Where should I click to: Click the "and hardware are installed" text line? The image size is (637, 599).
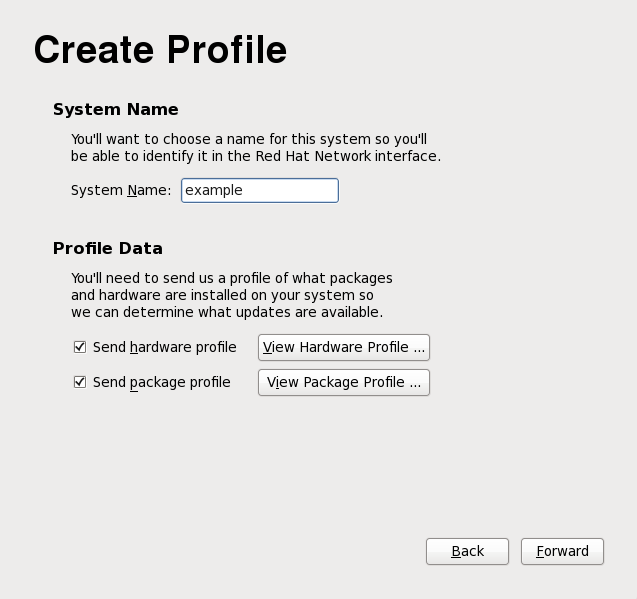221,295
